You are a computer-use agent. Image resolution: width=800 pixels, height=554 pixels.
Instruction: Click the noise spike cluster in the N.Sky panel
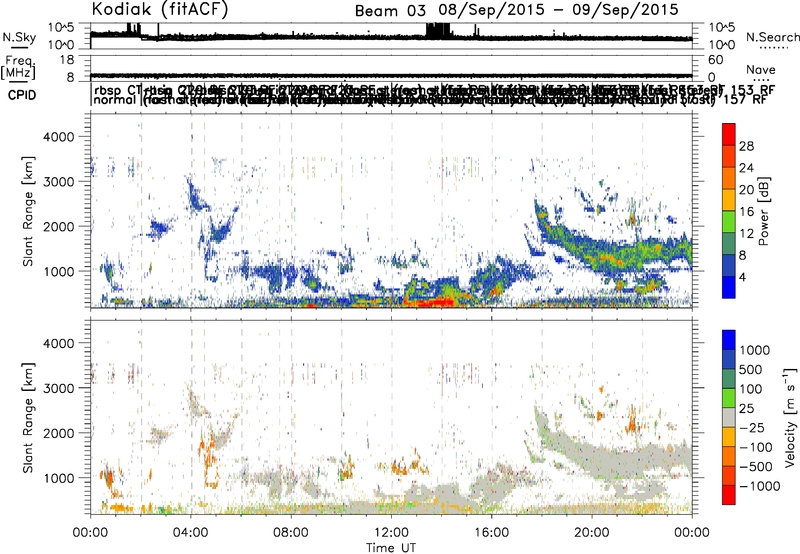click(x=439, y=31)
